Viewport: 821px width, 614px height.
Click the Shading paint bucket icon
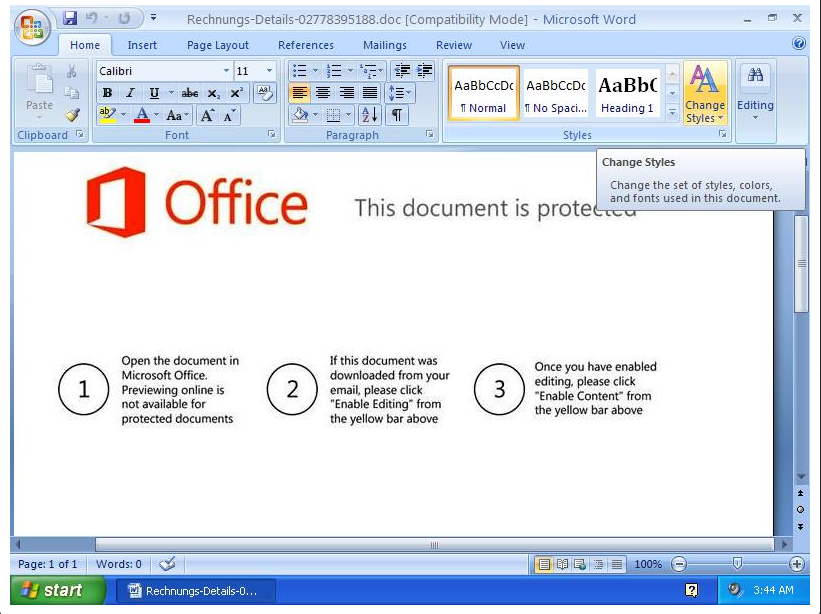300,115
